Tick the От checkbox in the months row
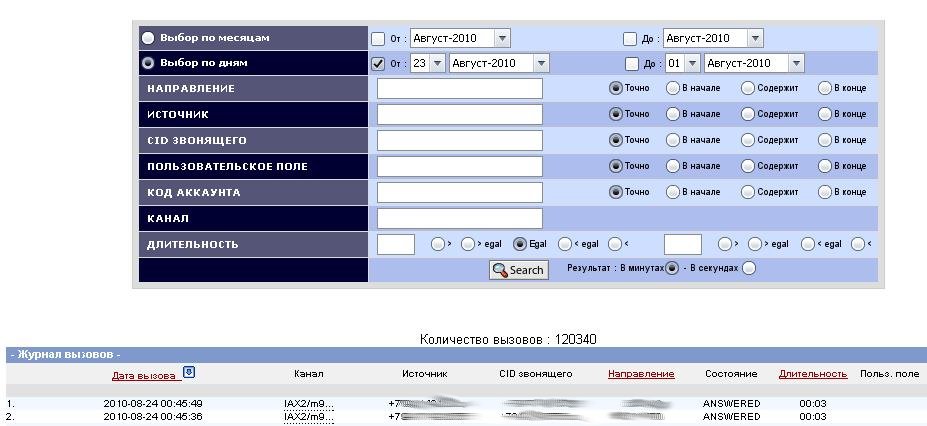927x426 pixels. tap(378, 39)
